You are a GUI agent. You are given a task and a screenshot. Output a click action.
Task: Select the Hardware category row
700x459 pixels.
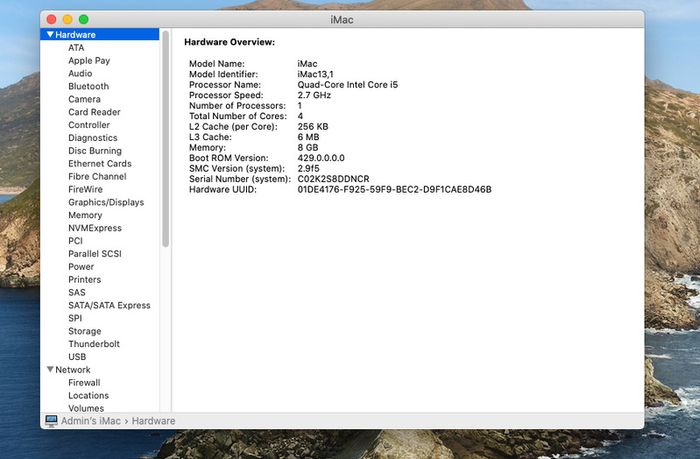click(x=100, y=34)
